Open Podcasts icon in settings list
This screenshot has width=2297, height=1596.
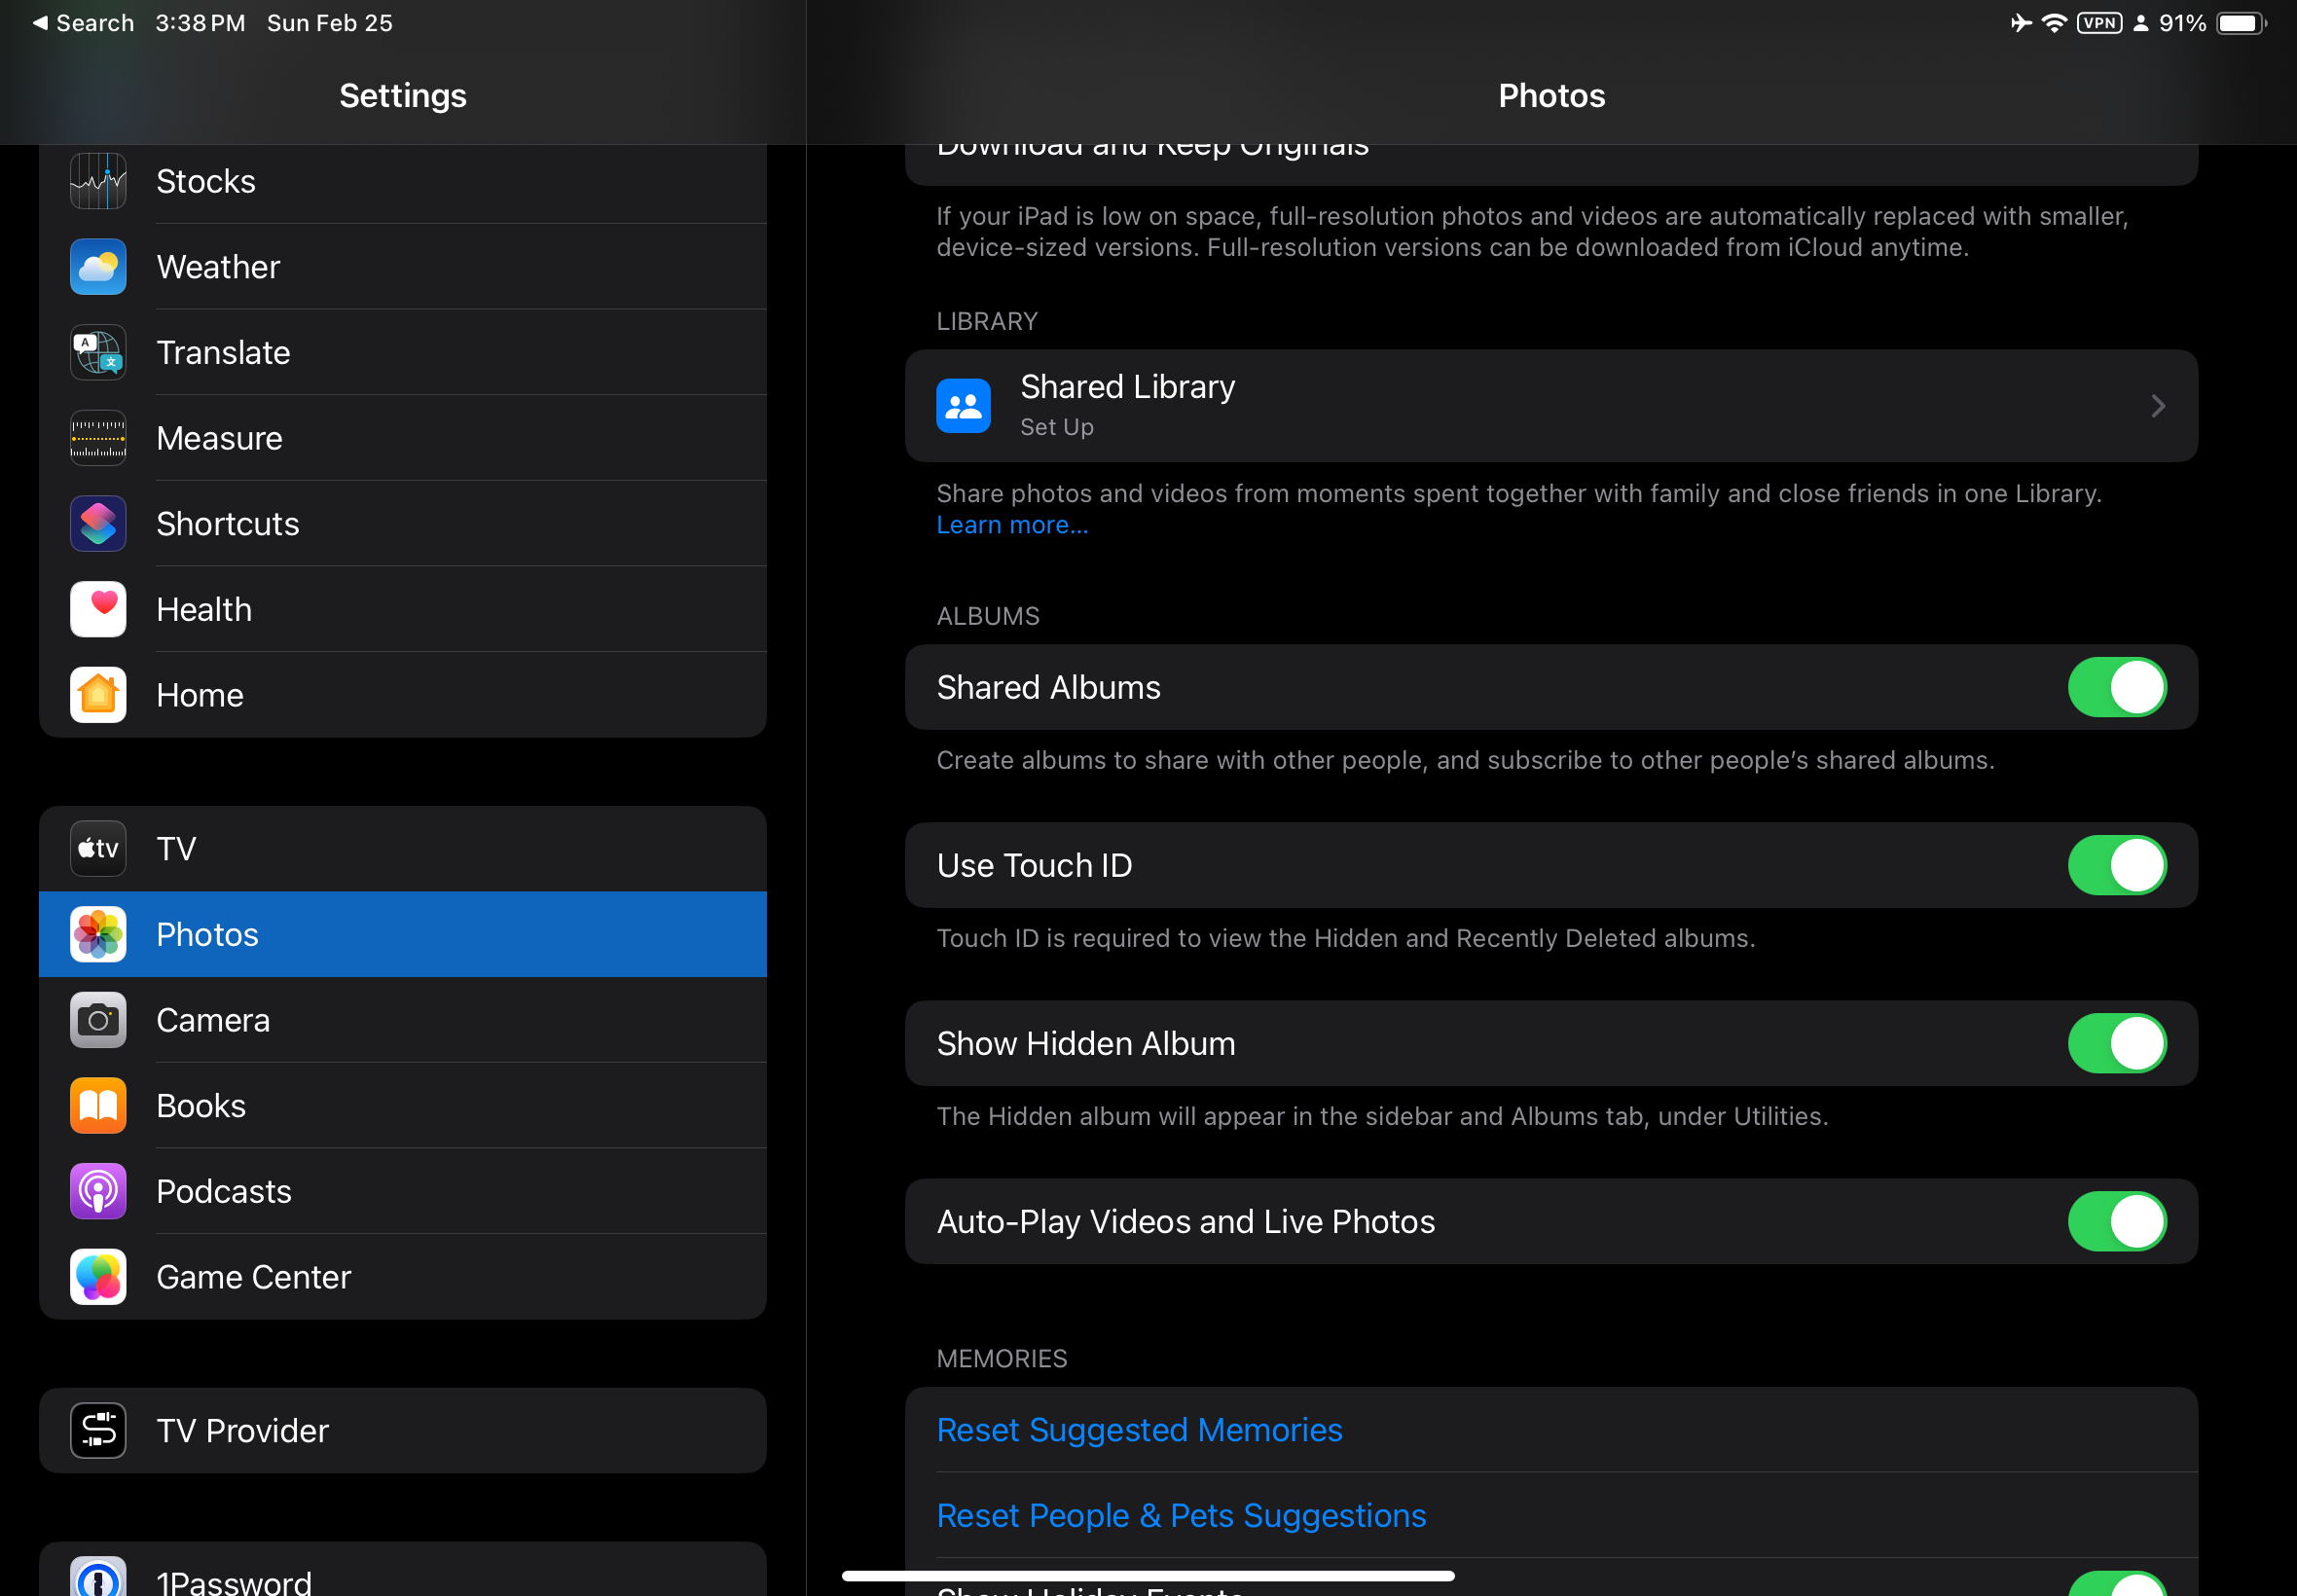[x=98, y=1191]
